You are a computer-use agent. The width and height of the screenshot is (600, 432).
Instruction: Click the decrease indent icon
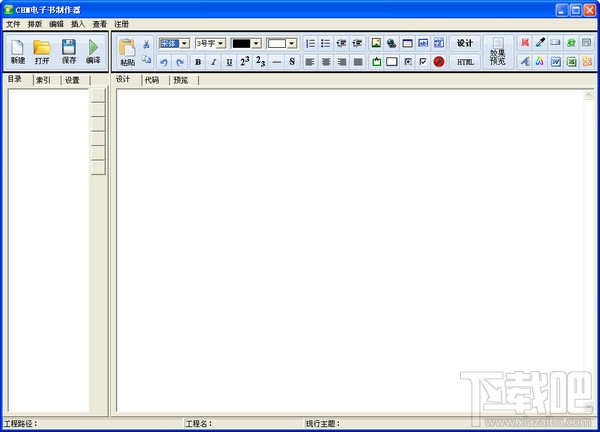point(341,44)
